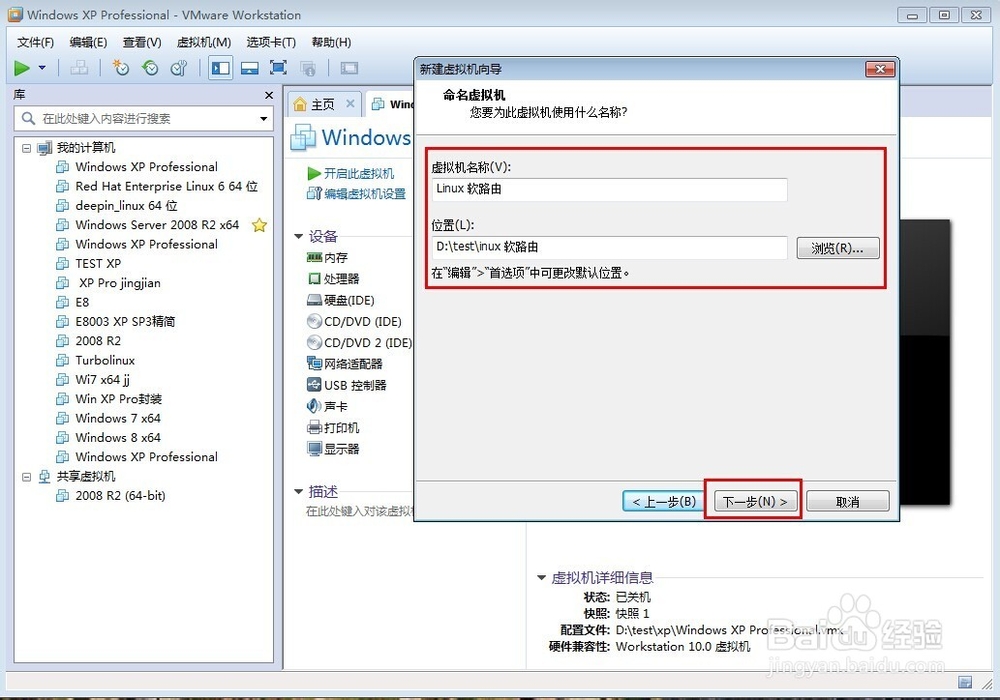Close the library panel

[x=268, y=95]
